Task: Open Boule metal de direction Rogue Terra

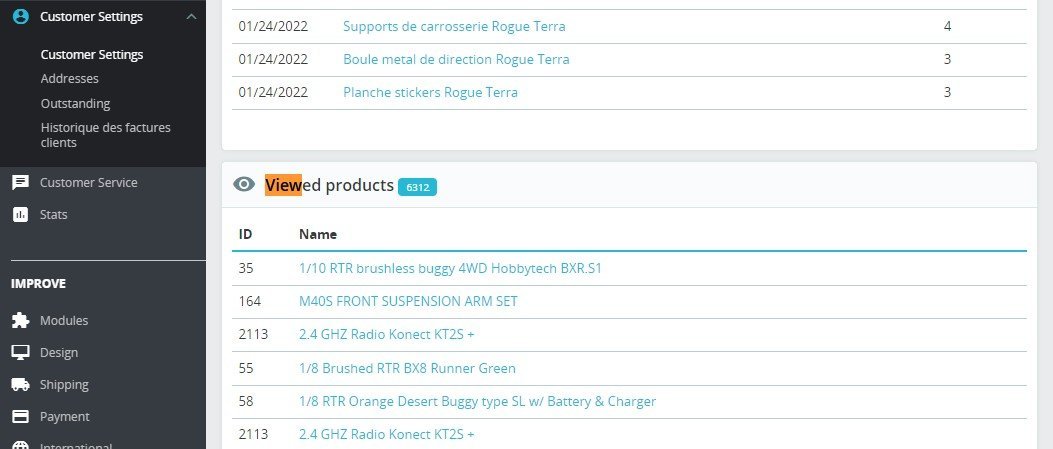Action: pyautogui.click(x=456, y=60)
